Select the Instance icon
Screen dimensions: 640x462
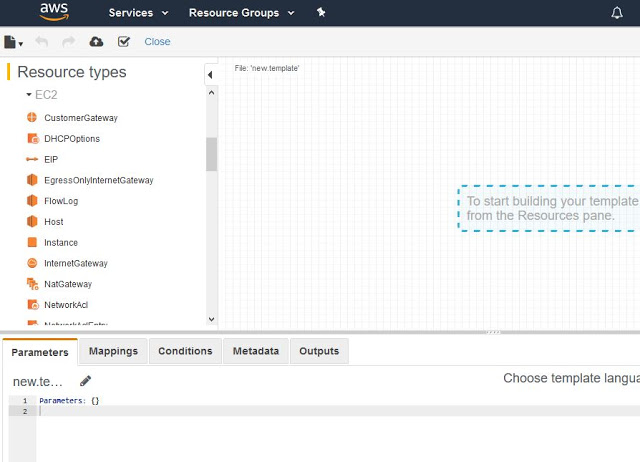32,242
